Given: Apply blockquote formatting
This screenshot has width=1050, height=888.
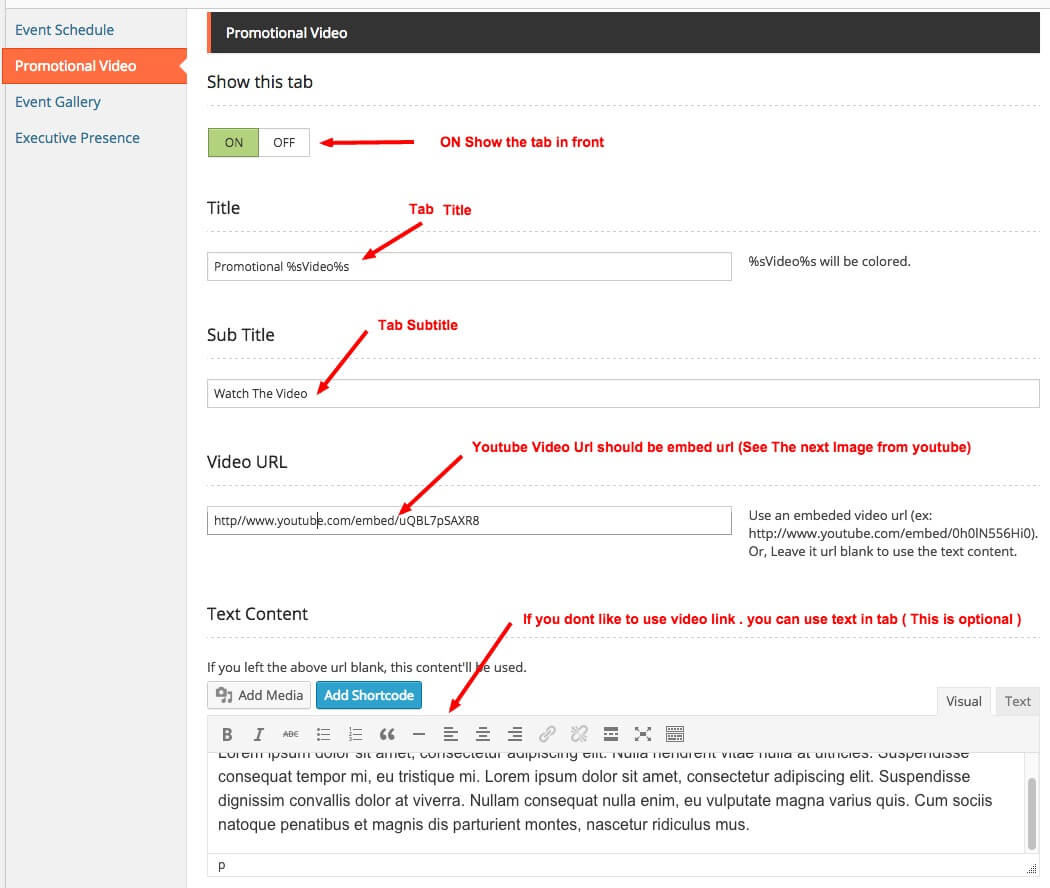Looking at the screenshot, I should pos(387,734).
